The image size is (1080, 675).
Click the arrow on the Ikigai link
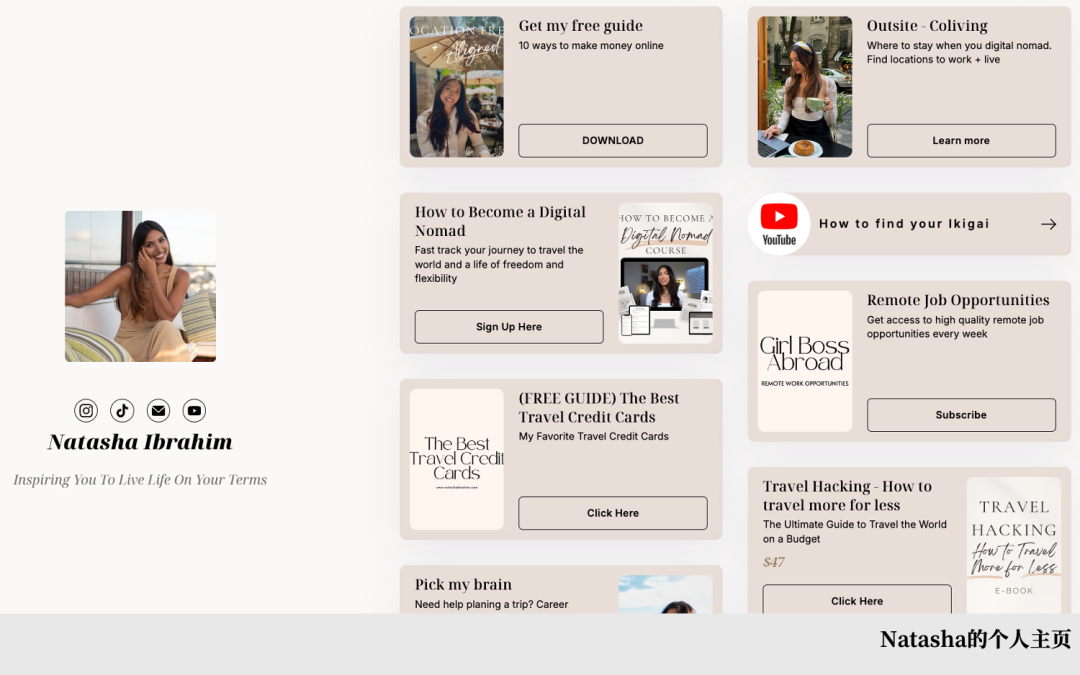pos(1048,224)
